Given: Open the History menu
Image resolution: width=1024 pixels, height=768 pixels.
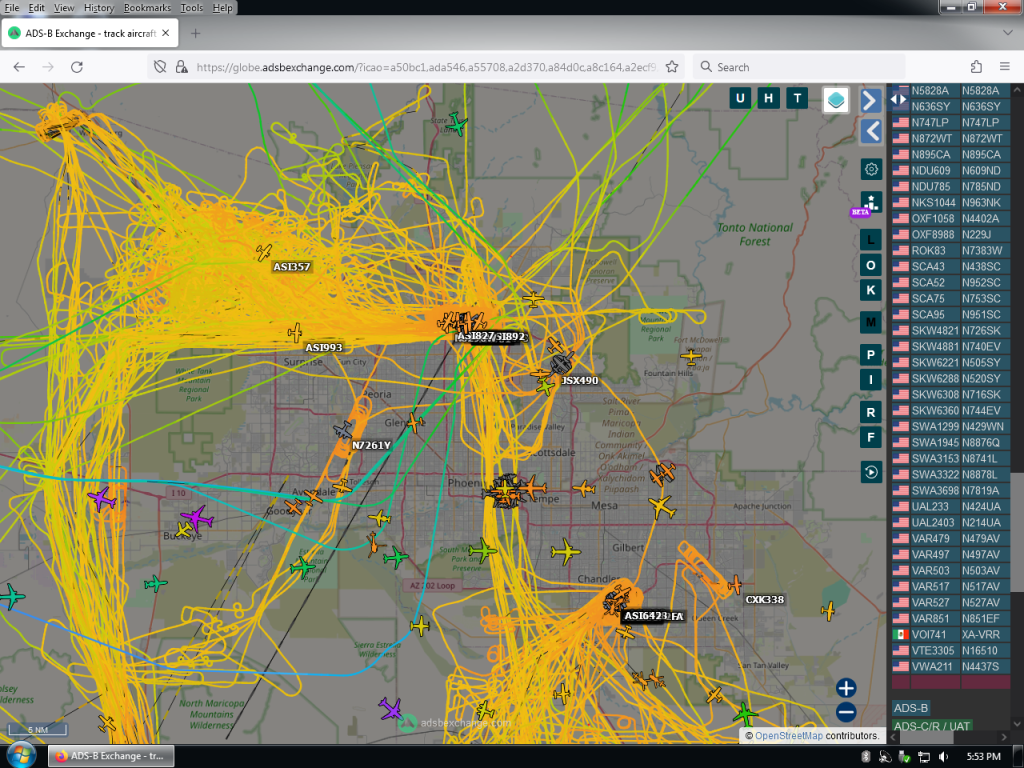Looking at the screenshot, I should point(99,8).
